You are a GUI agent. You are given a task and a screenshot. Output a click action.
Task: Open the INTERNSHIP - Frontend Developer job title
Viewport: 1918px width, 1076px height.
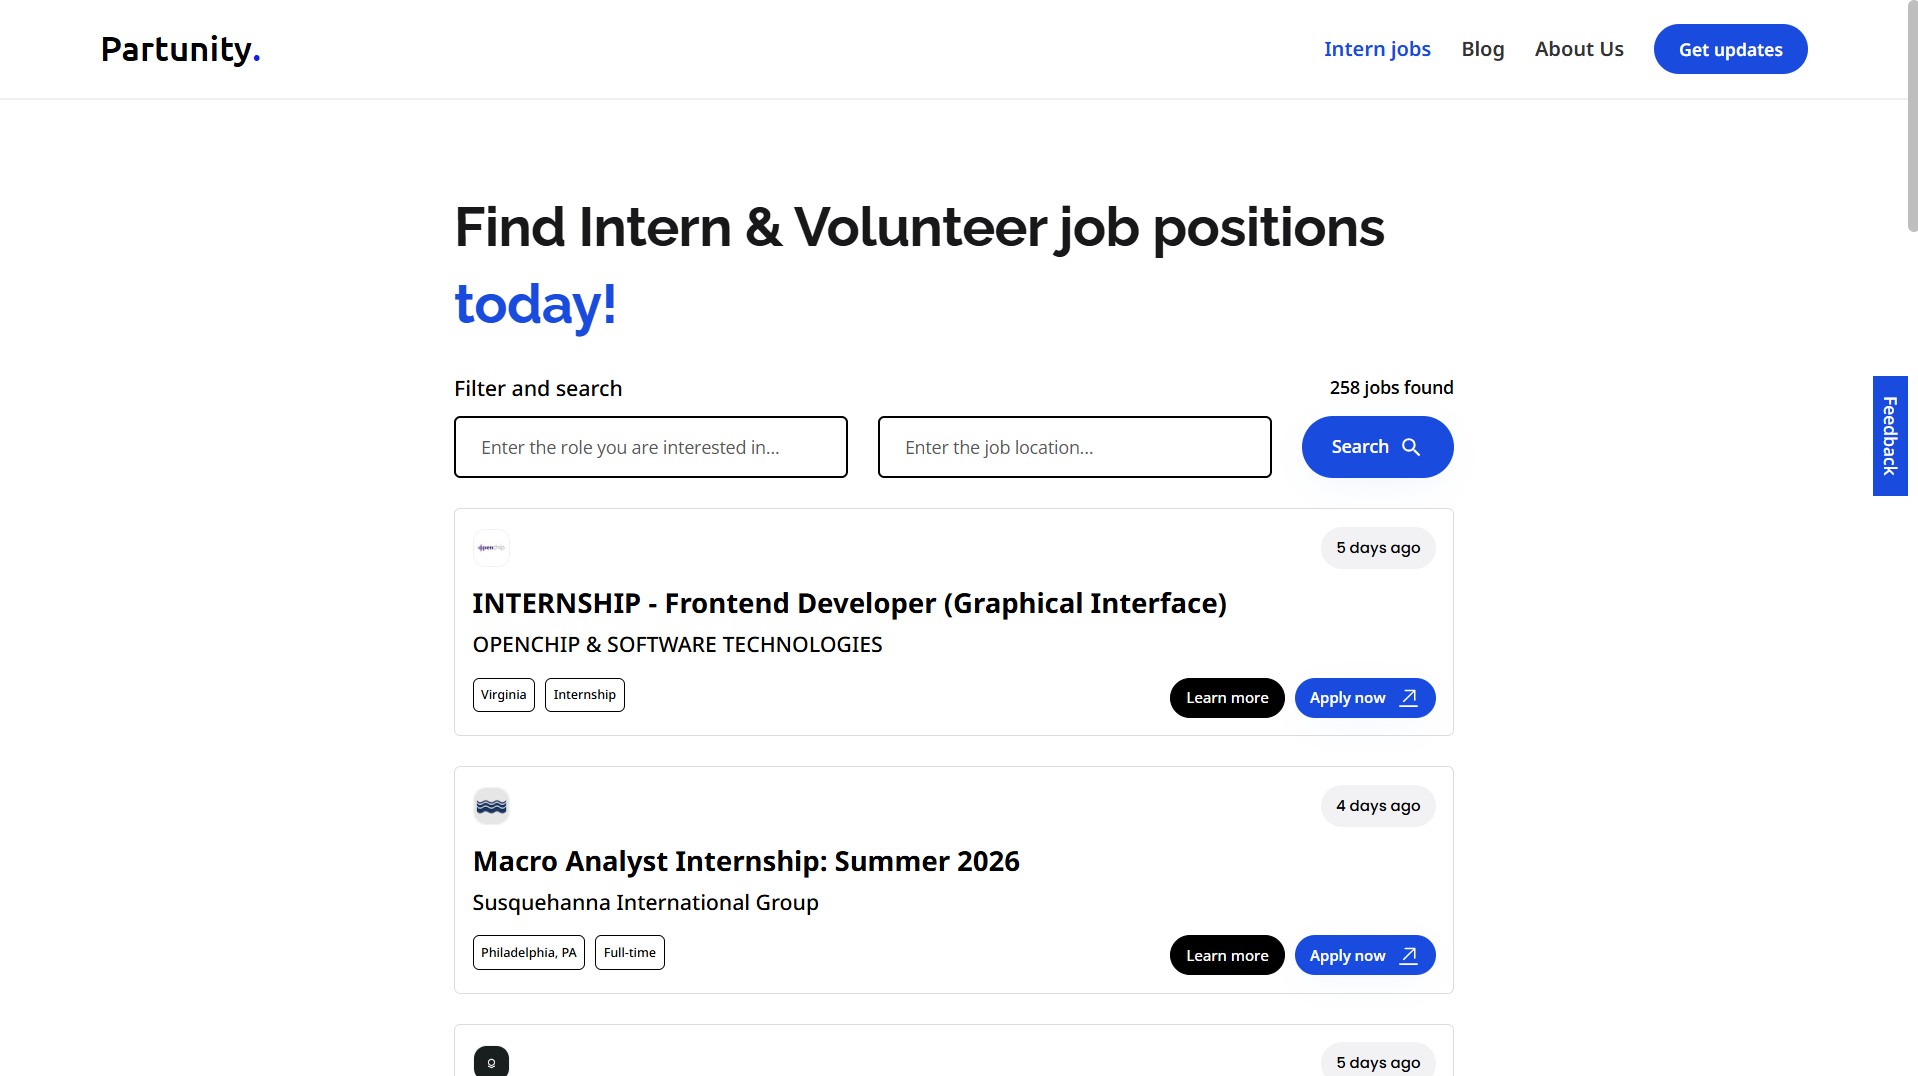[x=849, y=604]
